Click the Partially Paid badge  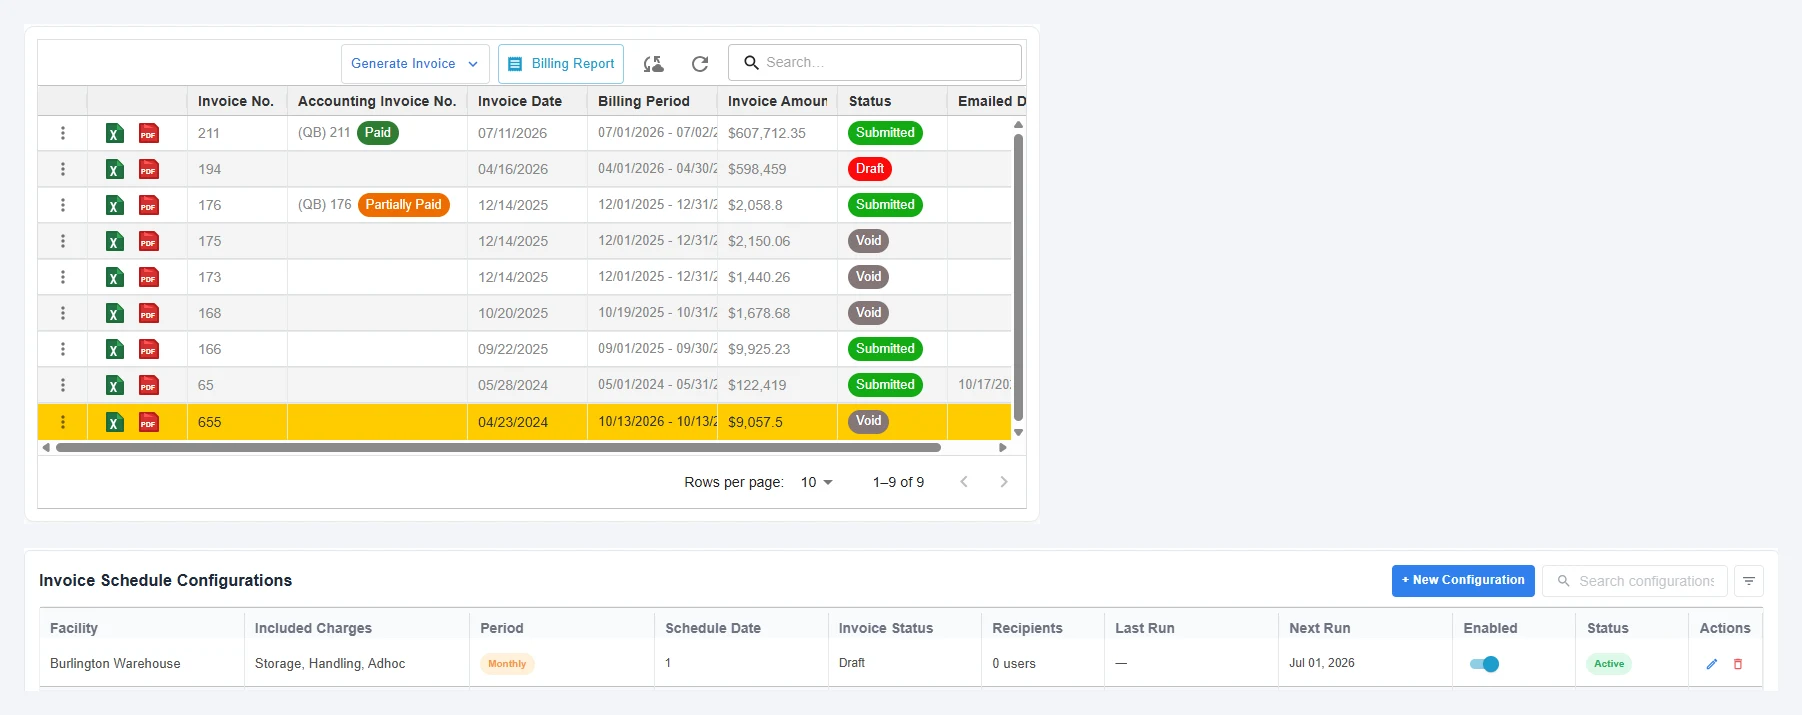[403, 205]
